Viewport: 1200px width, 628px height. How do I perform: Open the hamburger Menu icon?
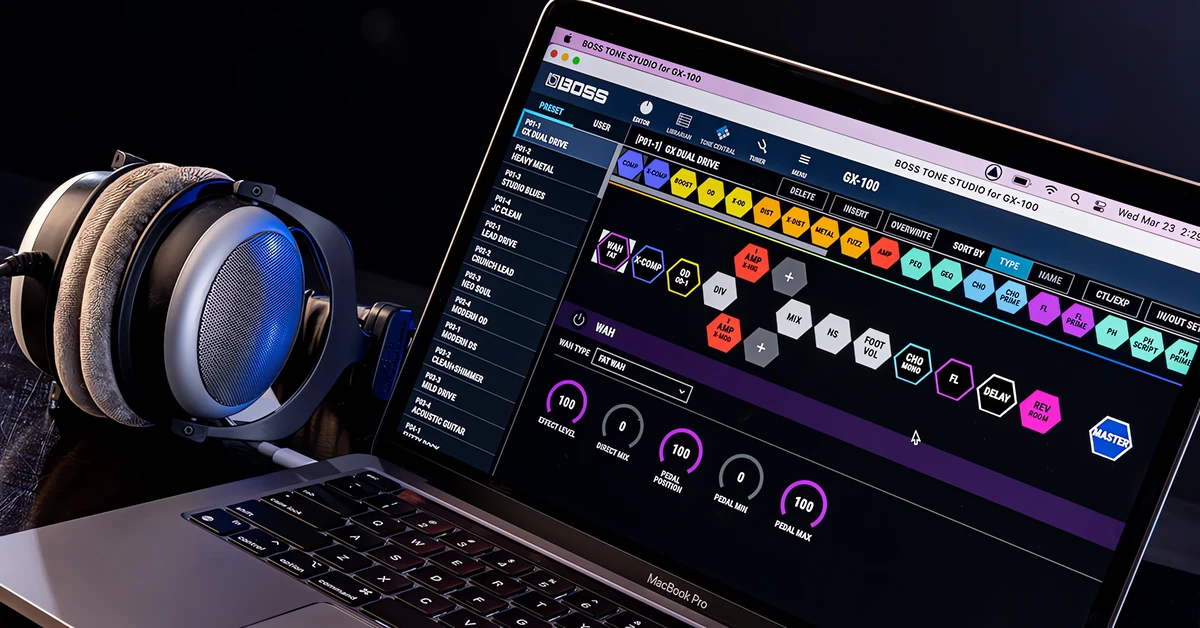point(802,161)
